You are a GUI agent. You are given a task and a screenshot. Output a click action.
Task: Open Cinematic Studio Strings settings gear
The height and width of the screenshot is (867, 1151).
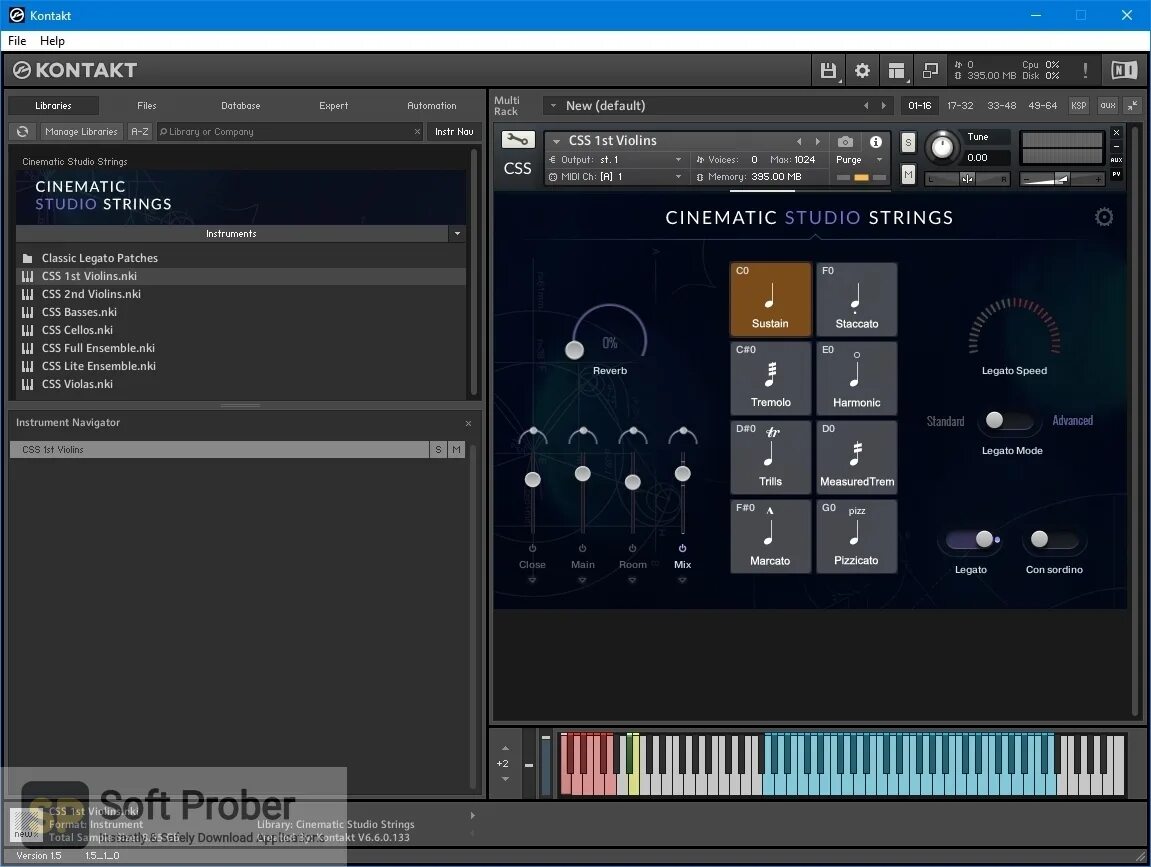[1103, 217]
